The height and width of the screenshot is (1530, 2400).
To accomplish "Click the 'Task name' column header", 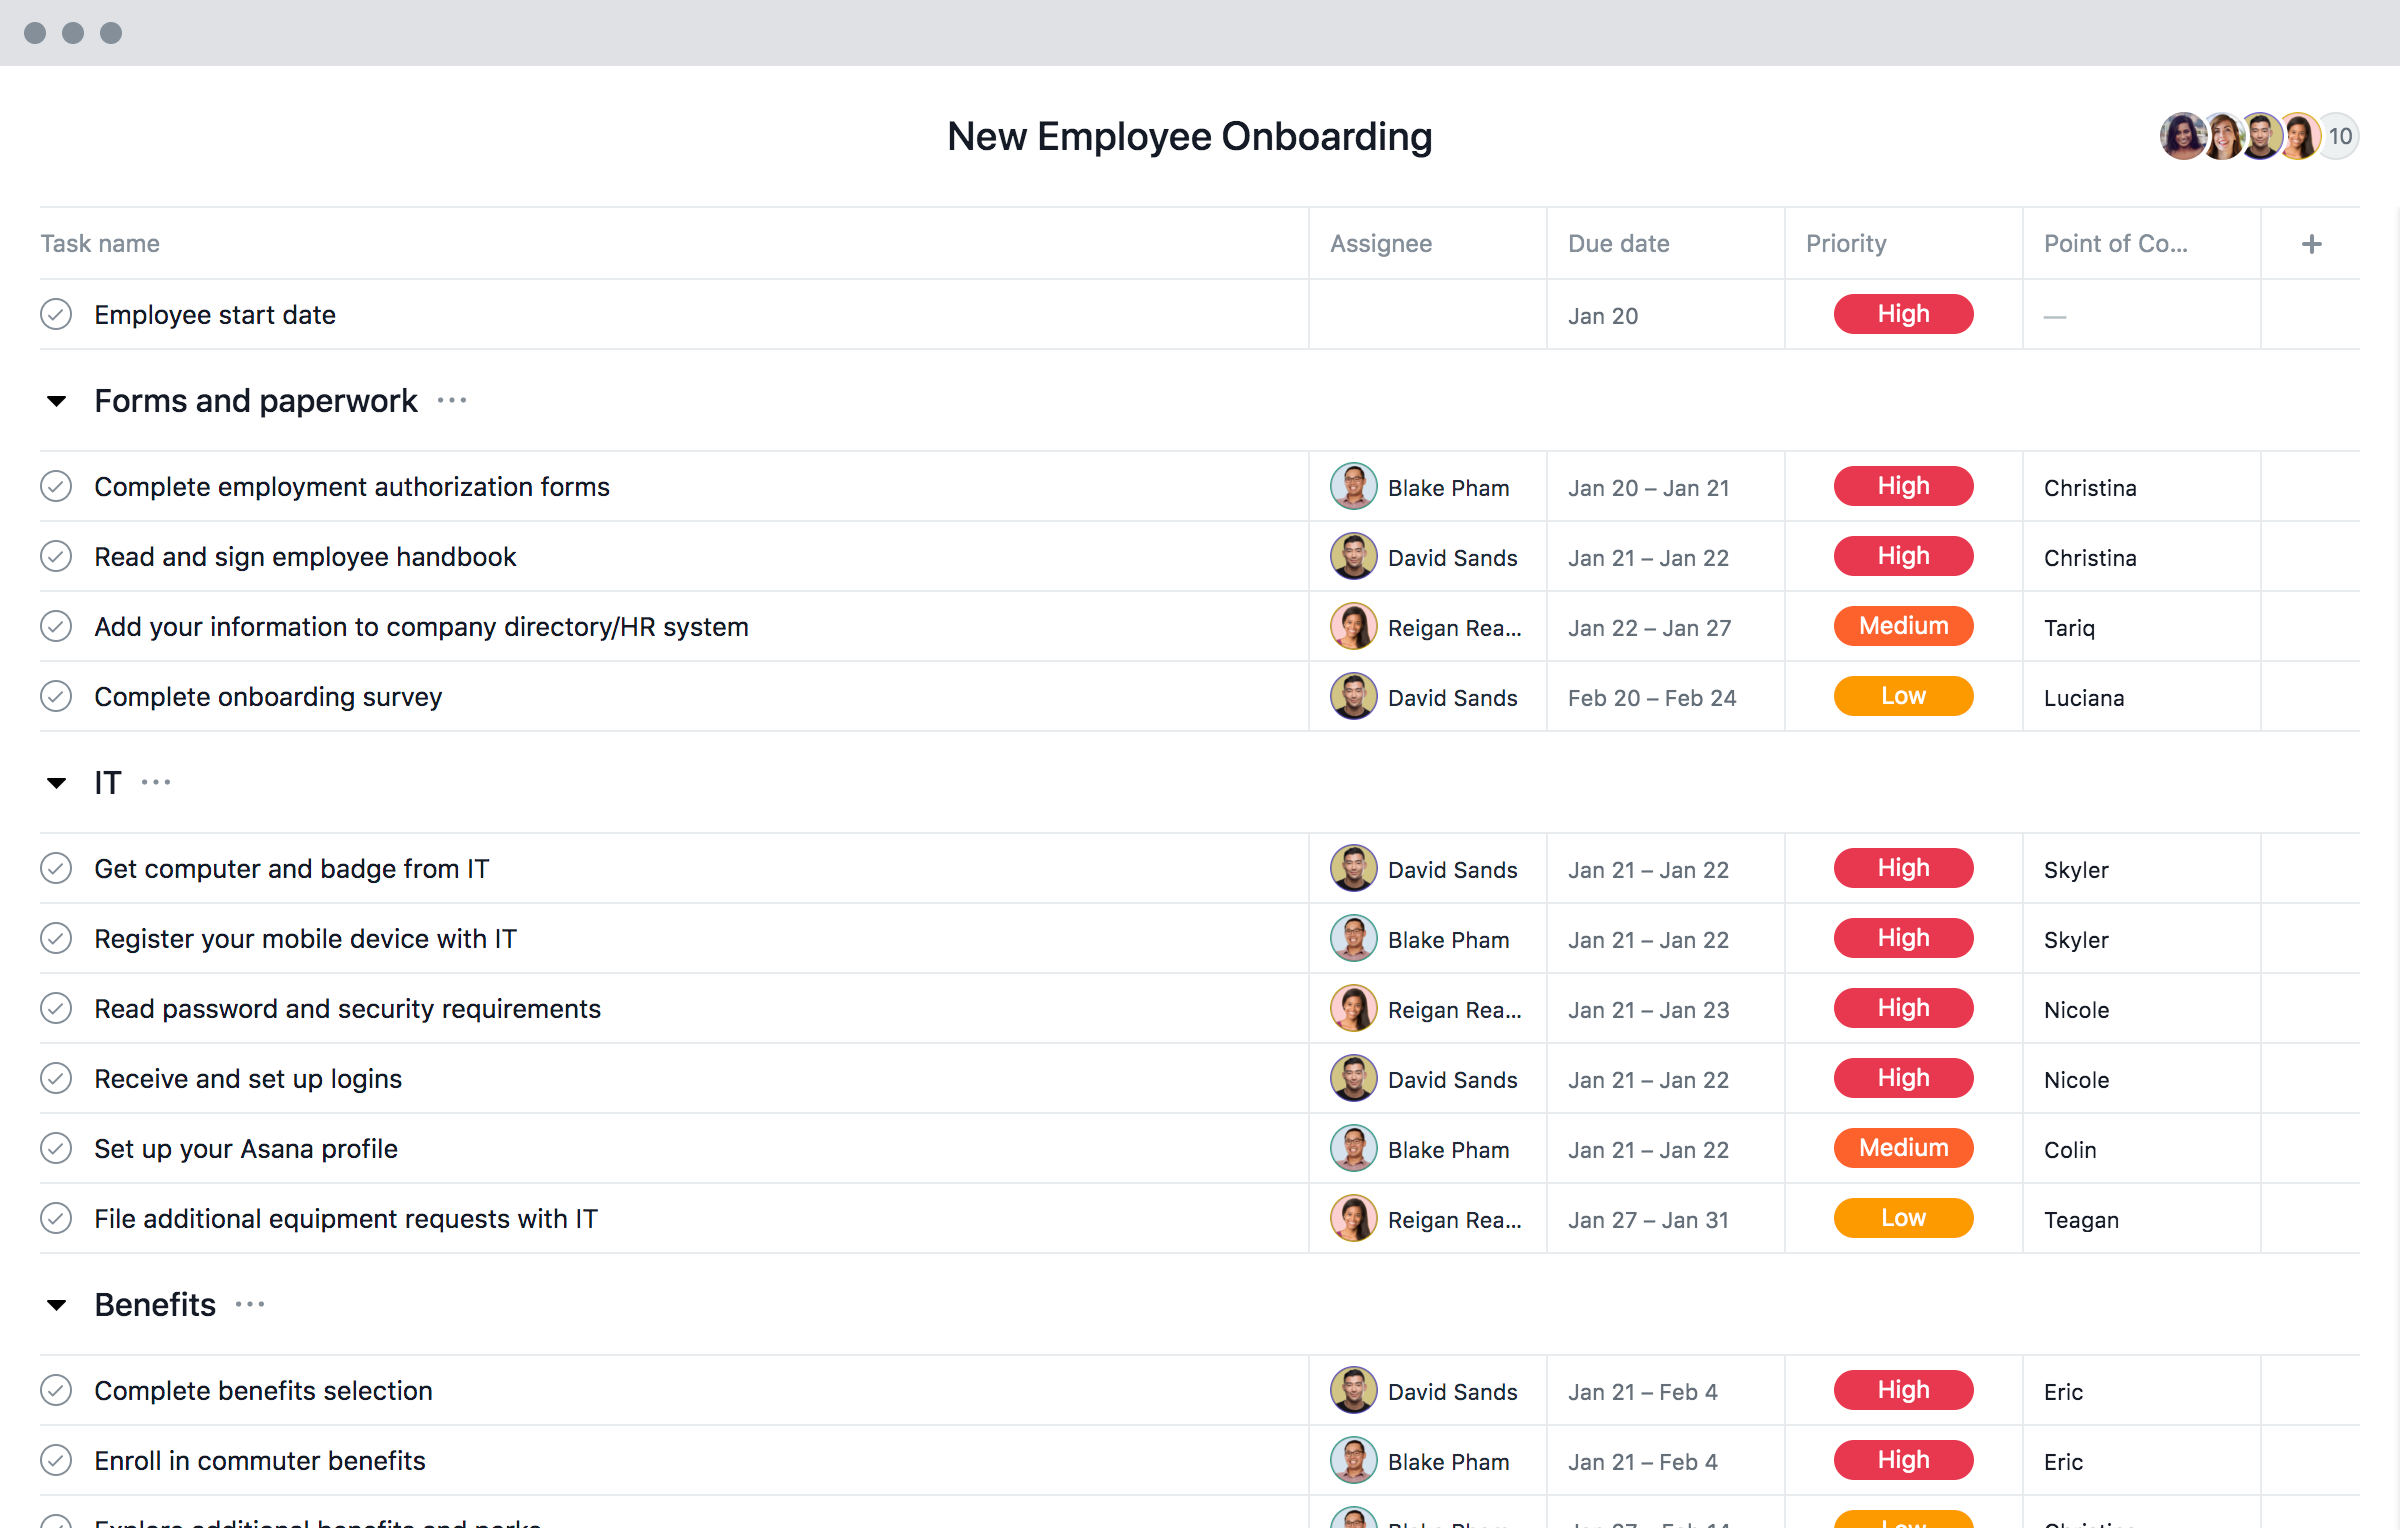I will tap(100, 243).
